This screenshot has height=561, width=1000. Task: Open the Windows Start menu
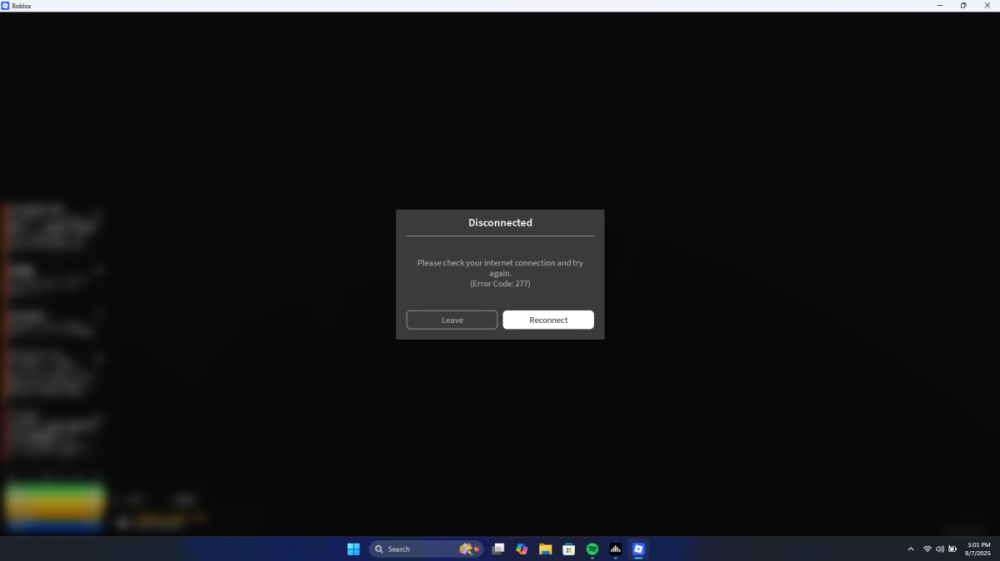353,549
